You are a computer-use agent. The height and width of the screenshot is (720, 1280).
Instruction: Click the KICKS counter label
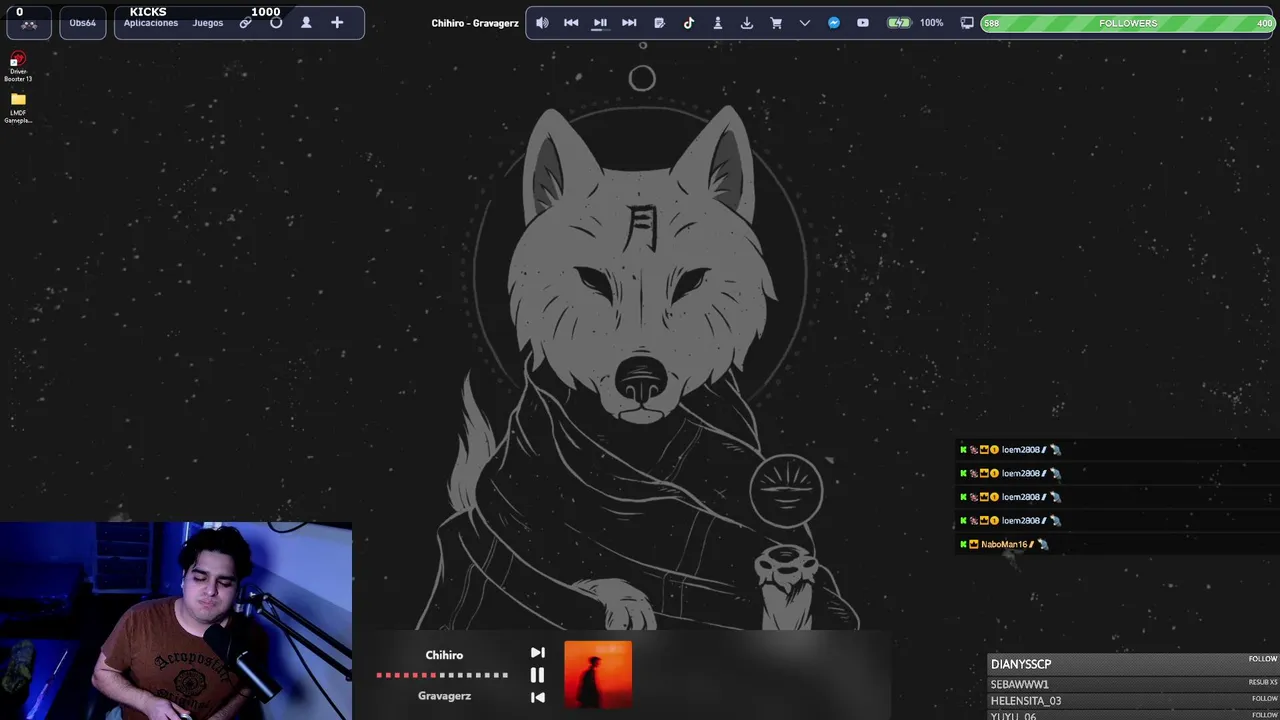[x=148, y=12]
